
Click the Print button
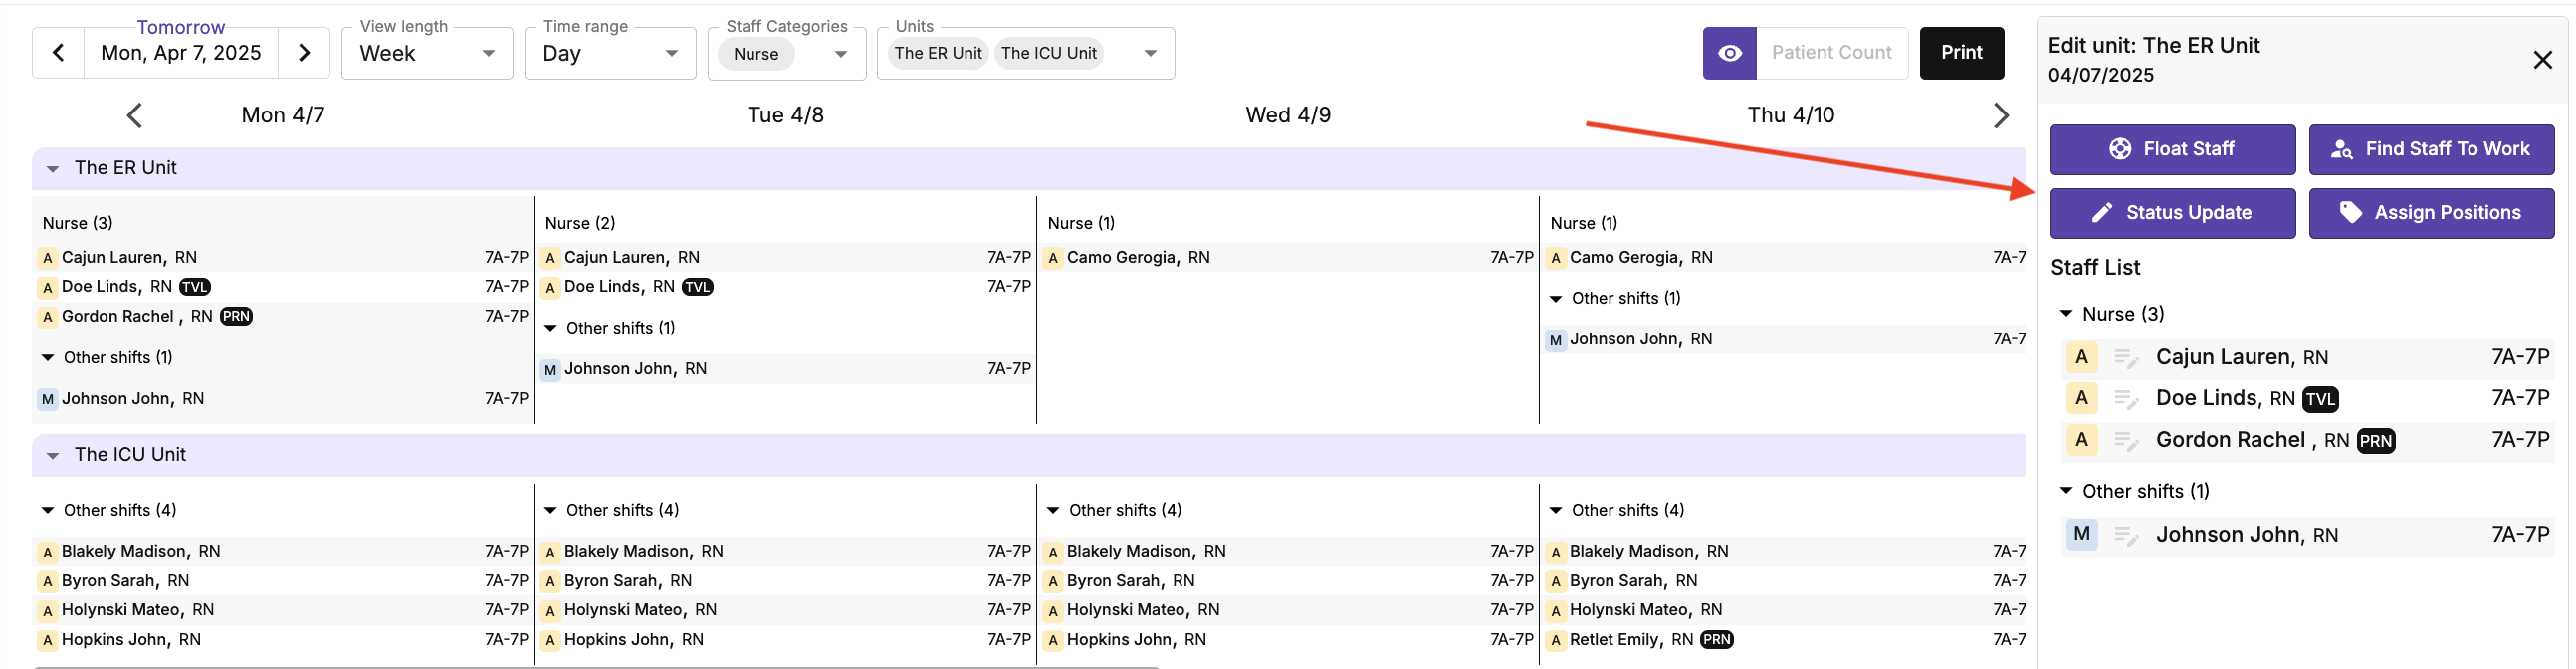coord(1961,53)
